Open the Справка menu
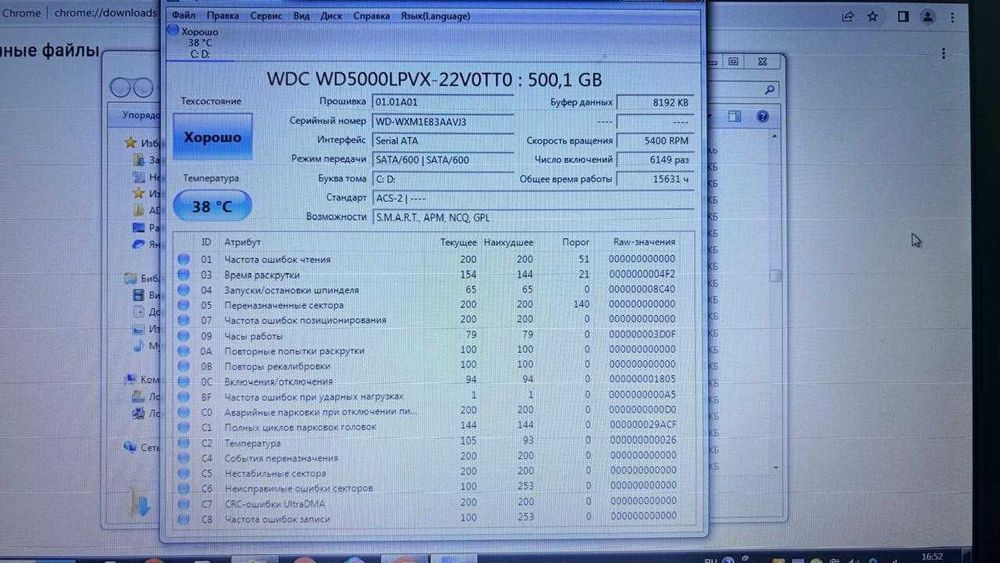This screenshot has height=563, width=1000. click(x=371, y=16)
